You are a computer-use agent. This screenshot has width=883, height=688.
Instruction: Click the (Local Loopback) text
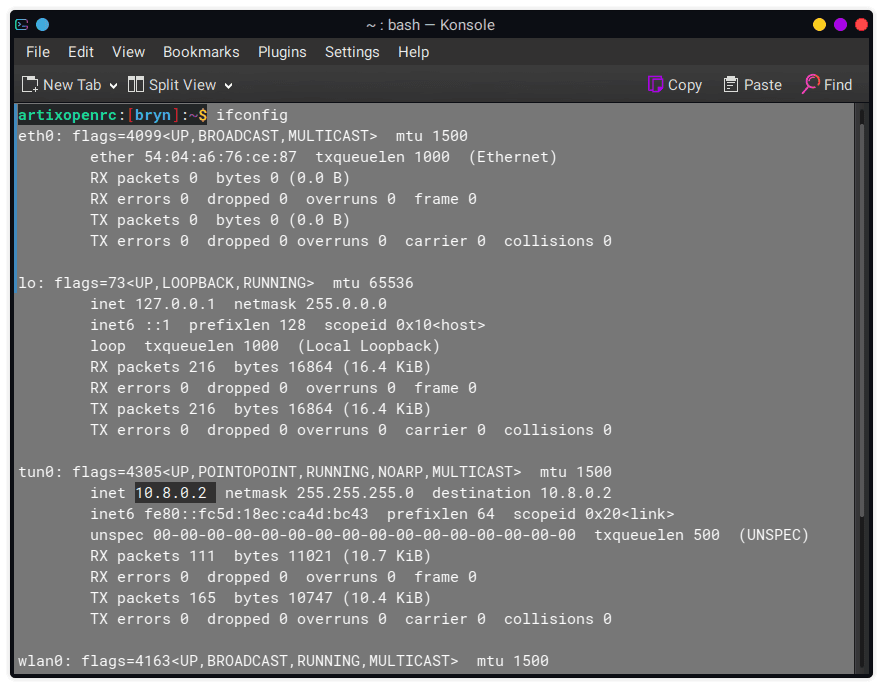click(369, 346)
